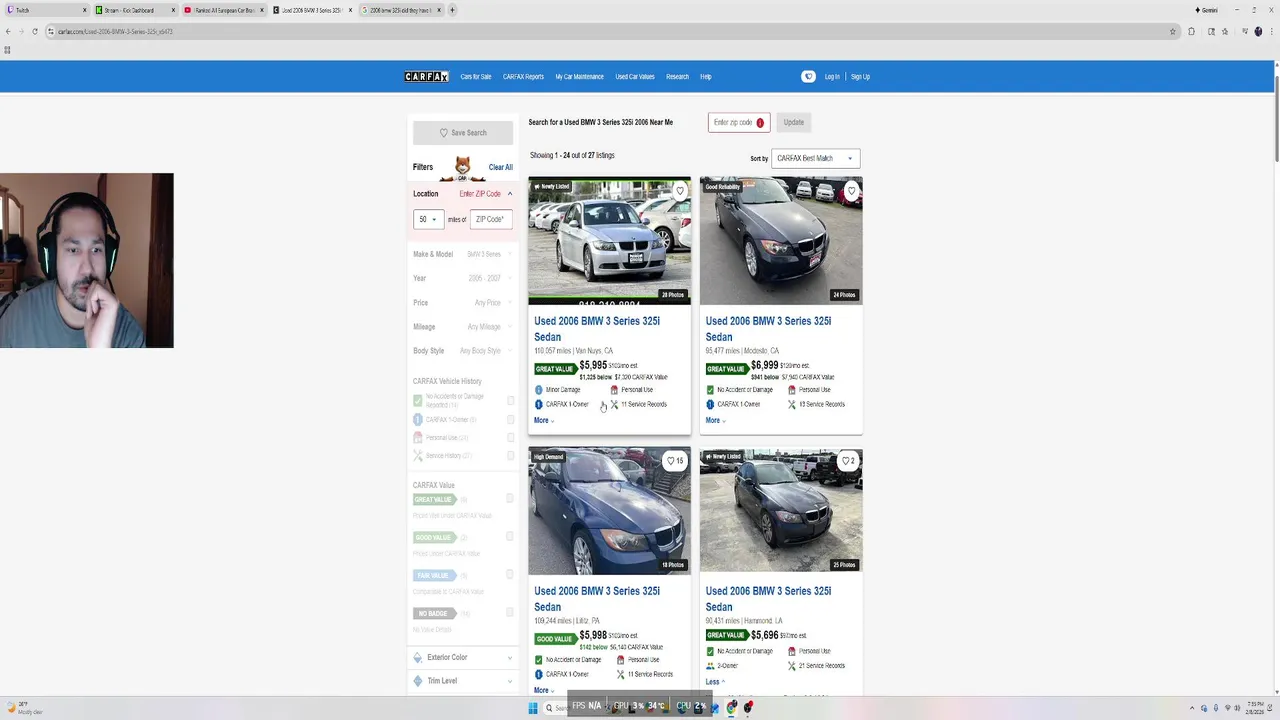
Task: Open CARFAX Reports menu
Action: pos(523,77)
